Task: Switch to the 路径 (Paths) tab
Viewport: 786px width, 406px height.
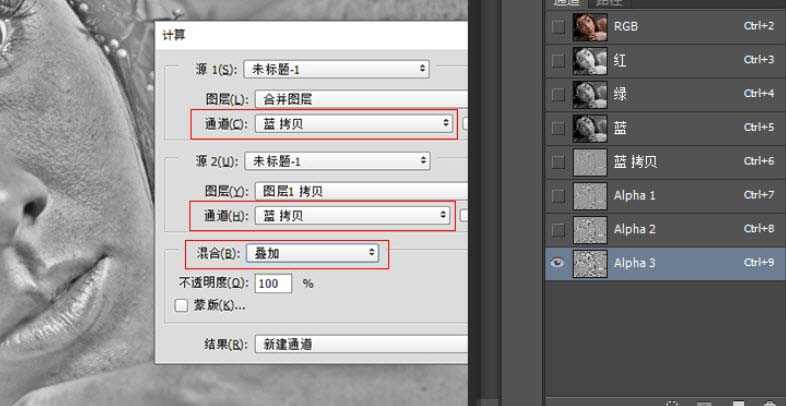Action: [609, 3]
